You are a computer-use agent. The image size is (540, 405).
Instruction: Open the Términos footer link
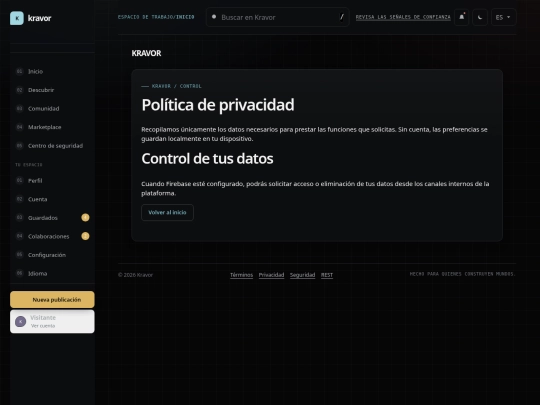(241, 275)
